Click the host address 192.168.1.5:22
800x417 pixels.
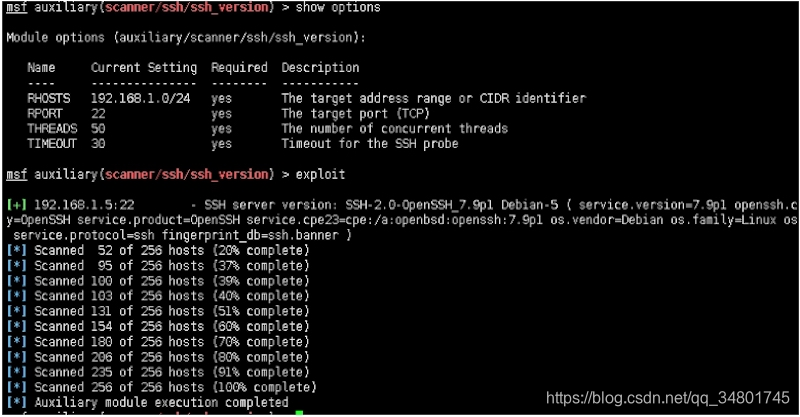[x=84, y=205]
